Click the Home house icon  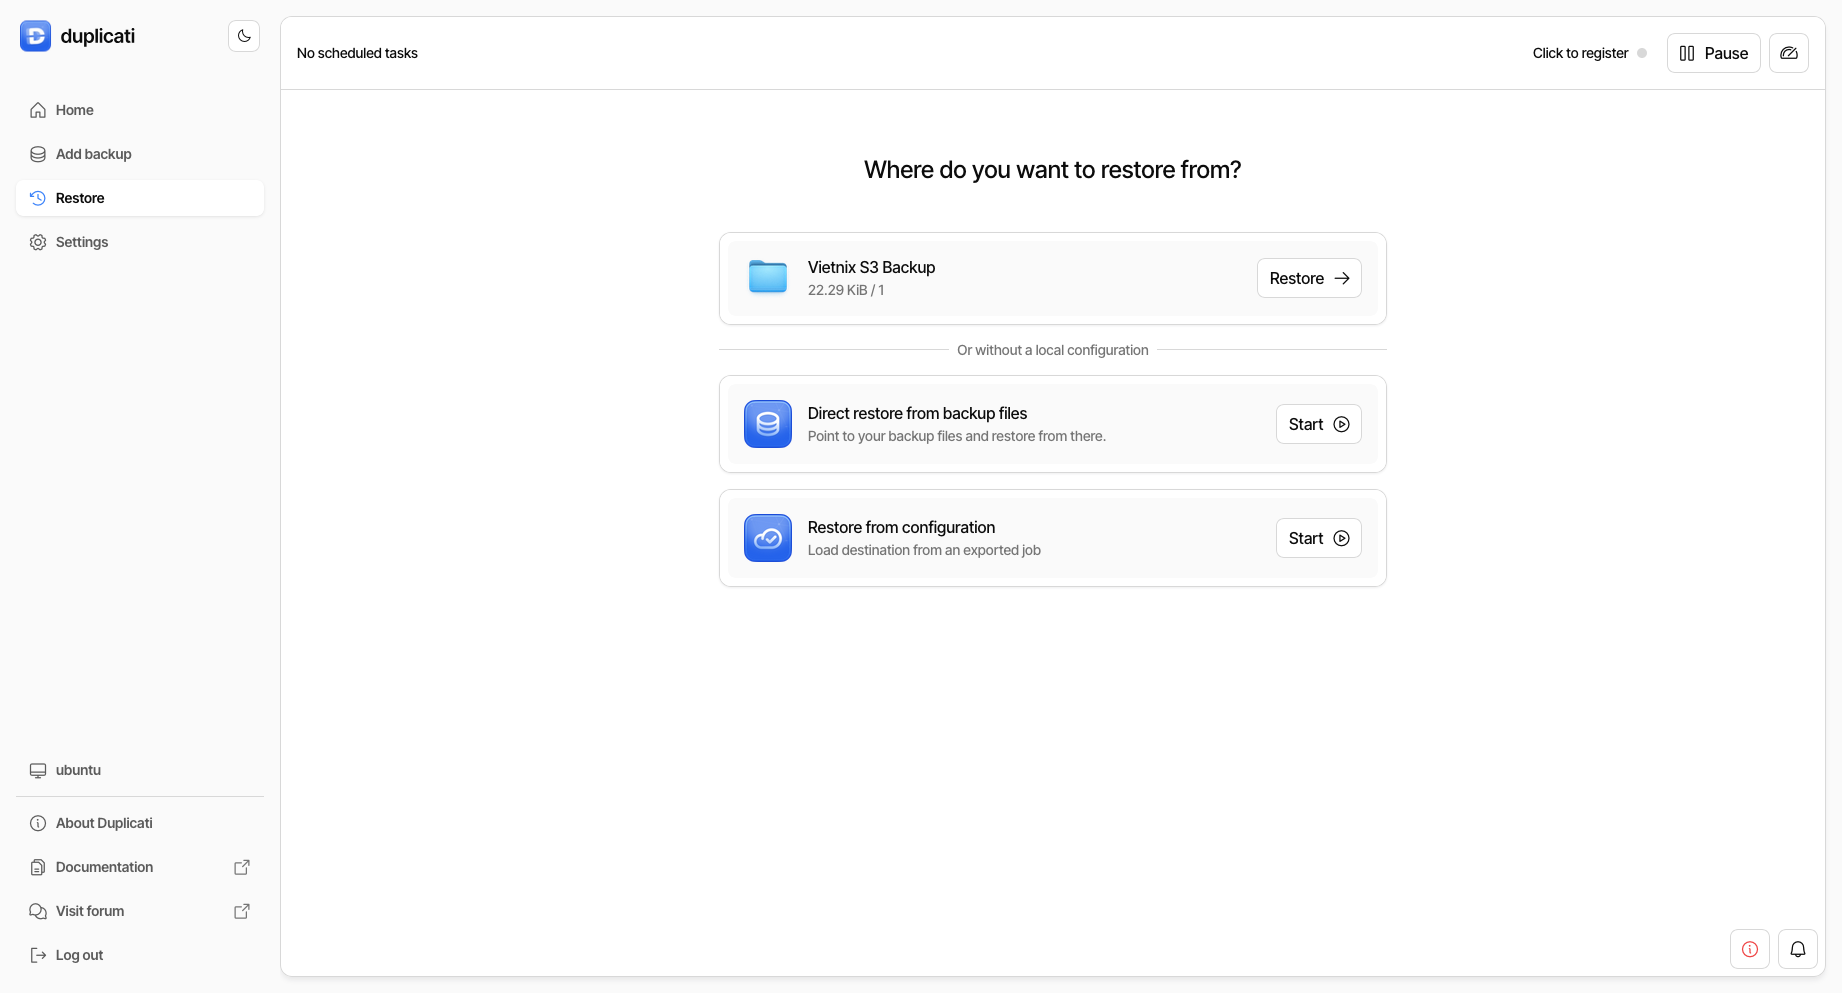37,110
